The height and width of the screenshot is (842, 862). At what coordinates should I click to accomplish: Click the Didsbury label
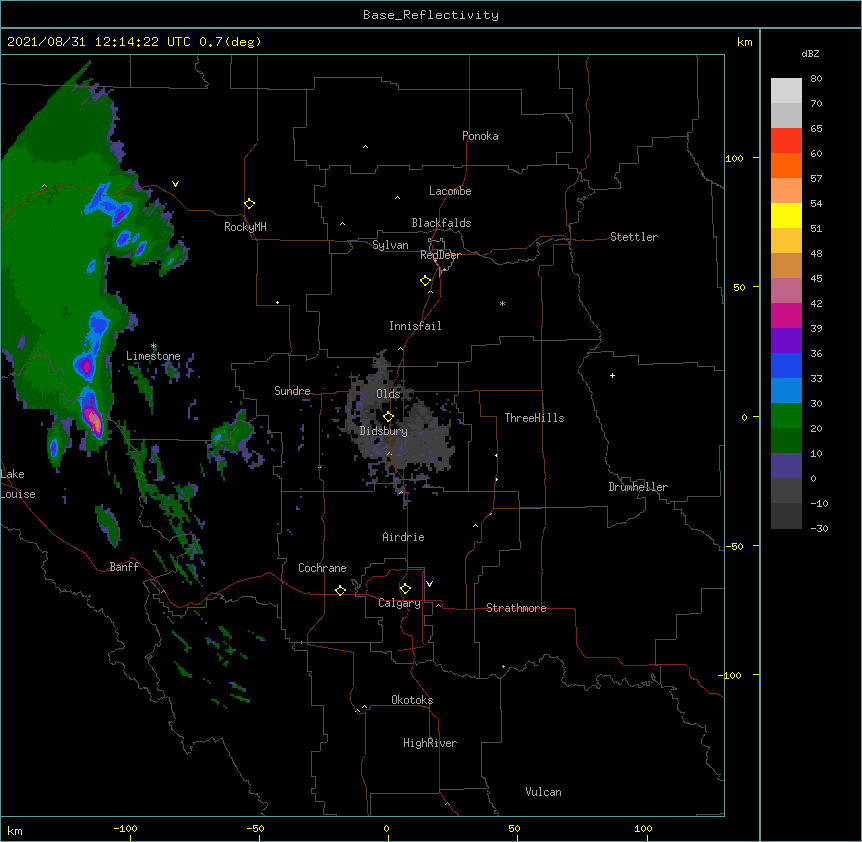coord(384,431)
